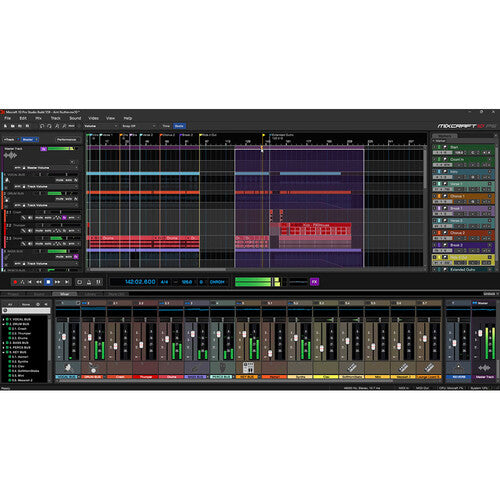Stop playback using the highlighted stop button
Screen dimensions: 500x500
pos(48,282)
